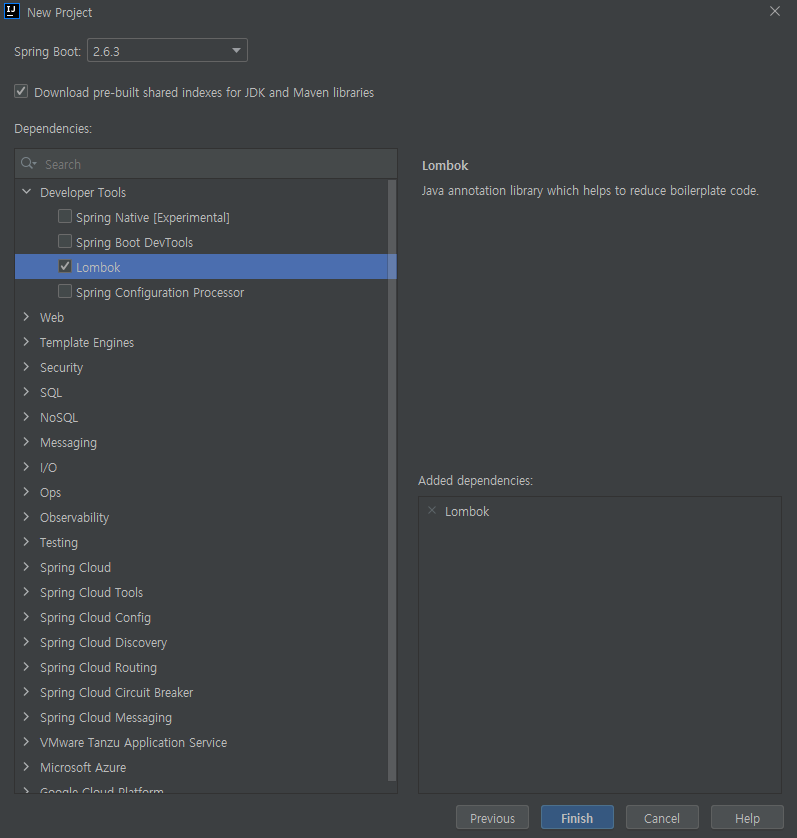
Task: Focus the dependency Search field
Action: 206,164
